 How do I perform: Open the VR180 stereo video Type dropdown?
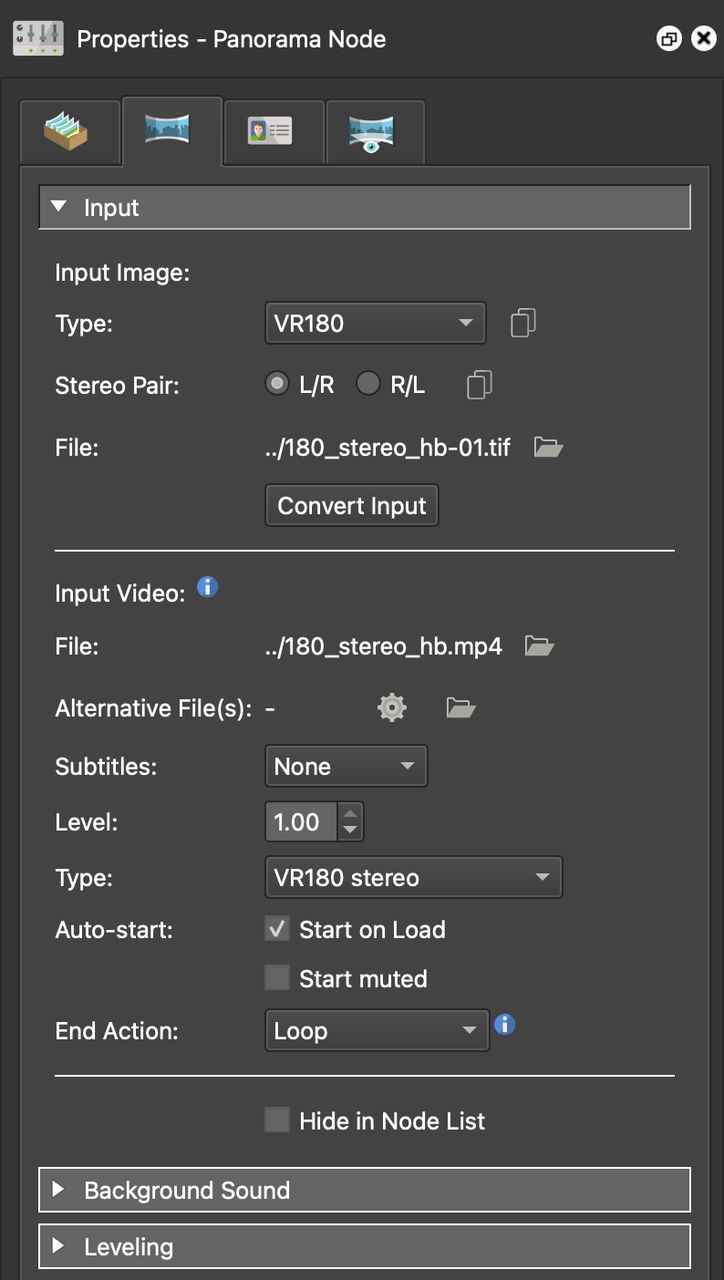tap(413, 877)
